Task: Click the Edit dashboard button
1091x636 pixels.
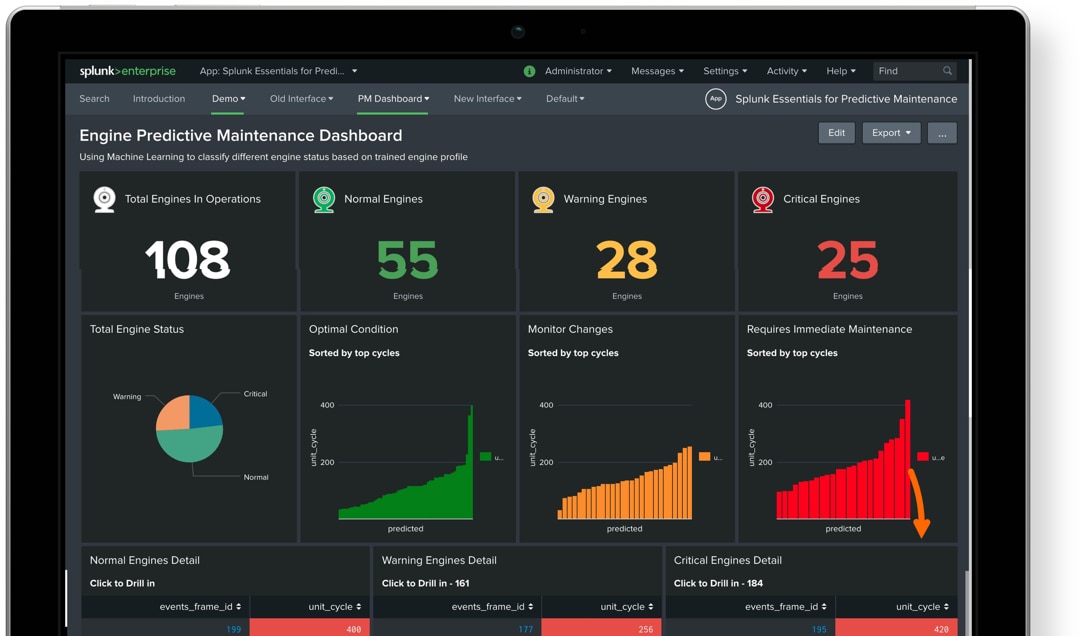Action: click(x=836, y=133)
